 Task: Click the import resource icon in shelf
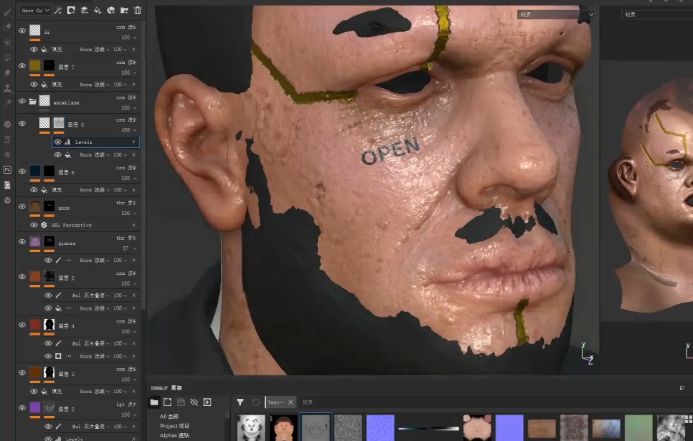coord(207,402)
